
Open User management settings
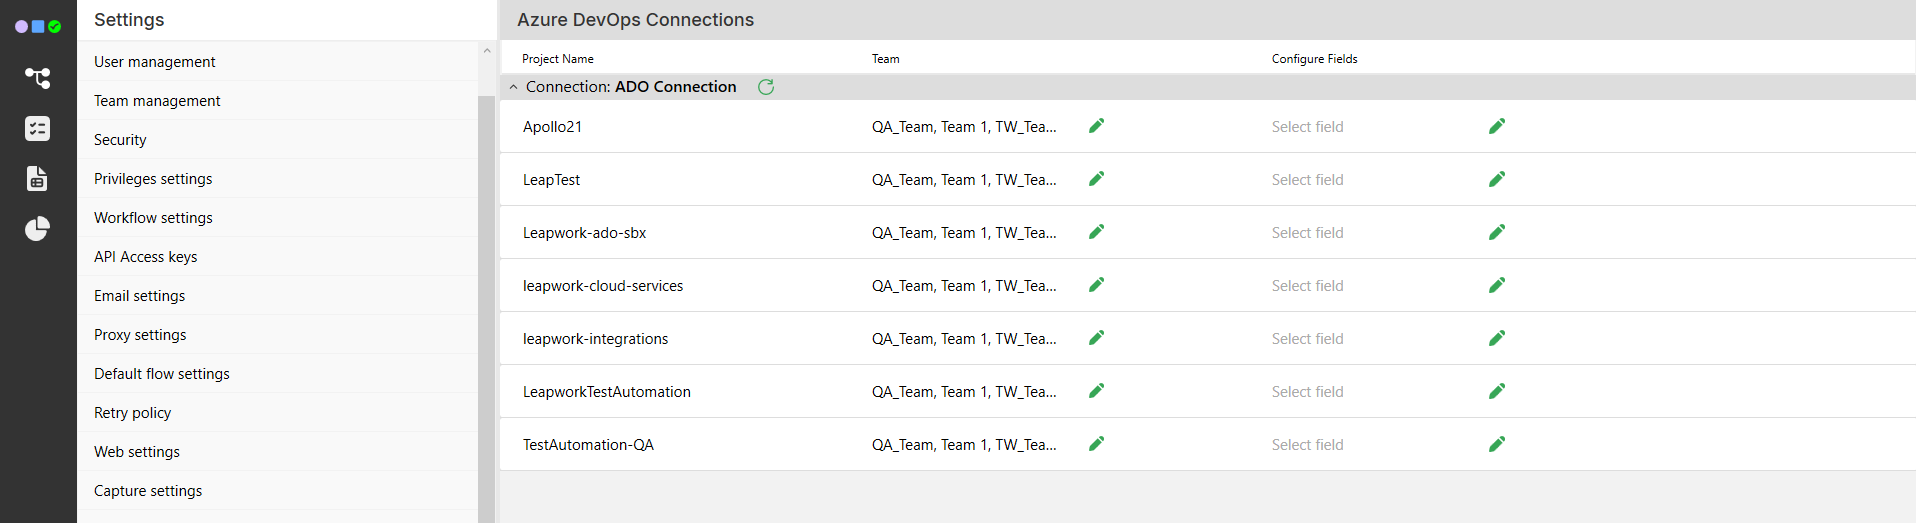coord(155,62)
